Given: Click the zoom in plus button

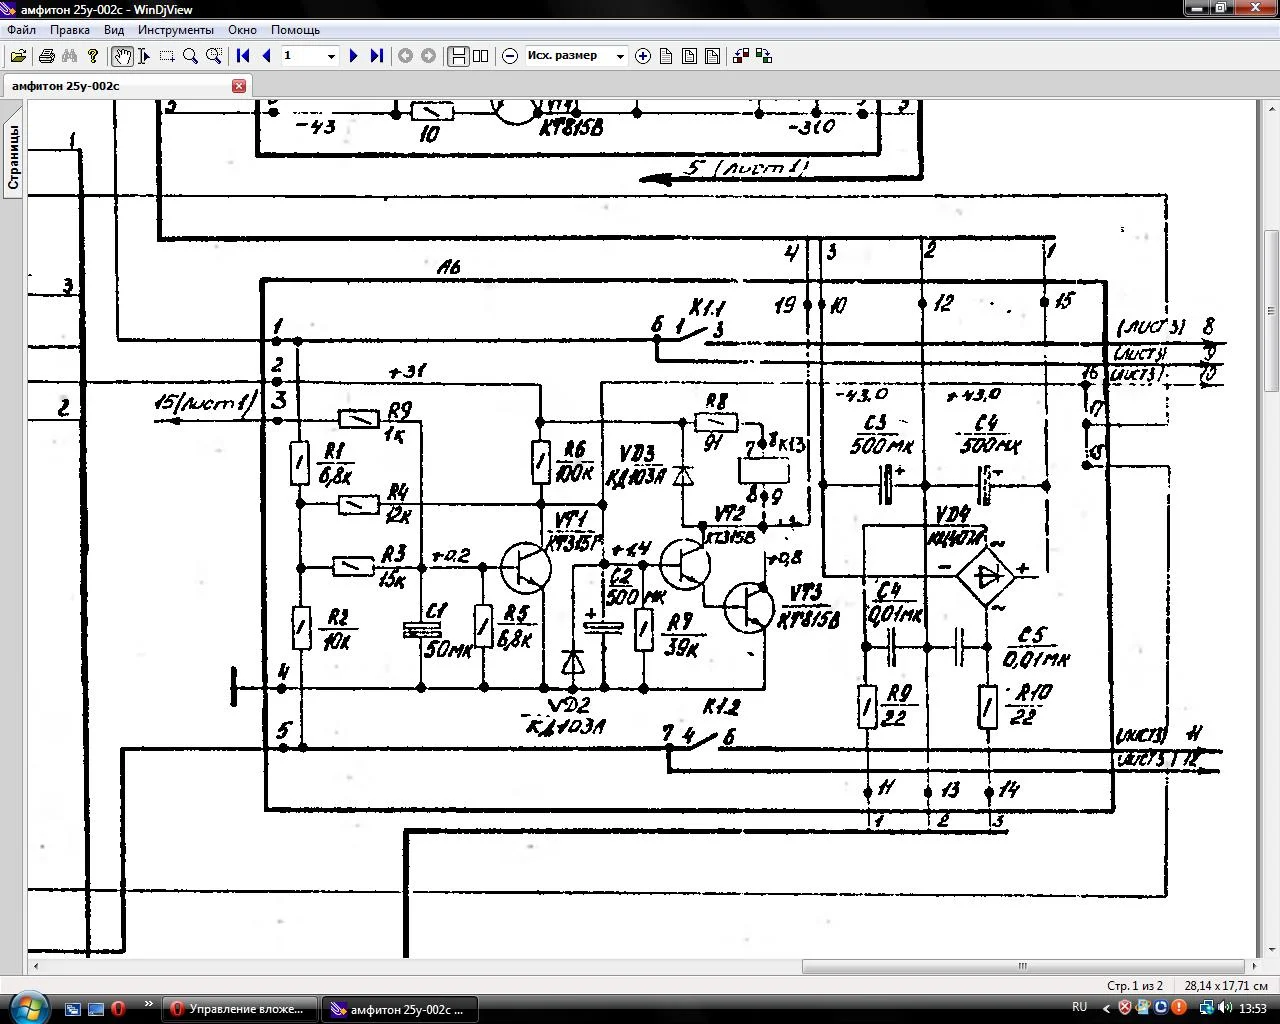Looking at the screenshot, I should [643, 56].
